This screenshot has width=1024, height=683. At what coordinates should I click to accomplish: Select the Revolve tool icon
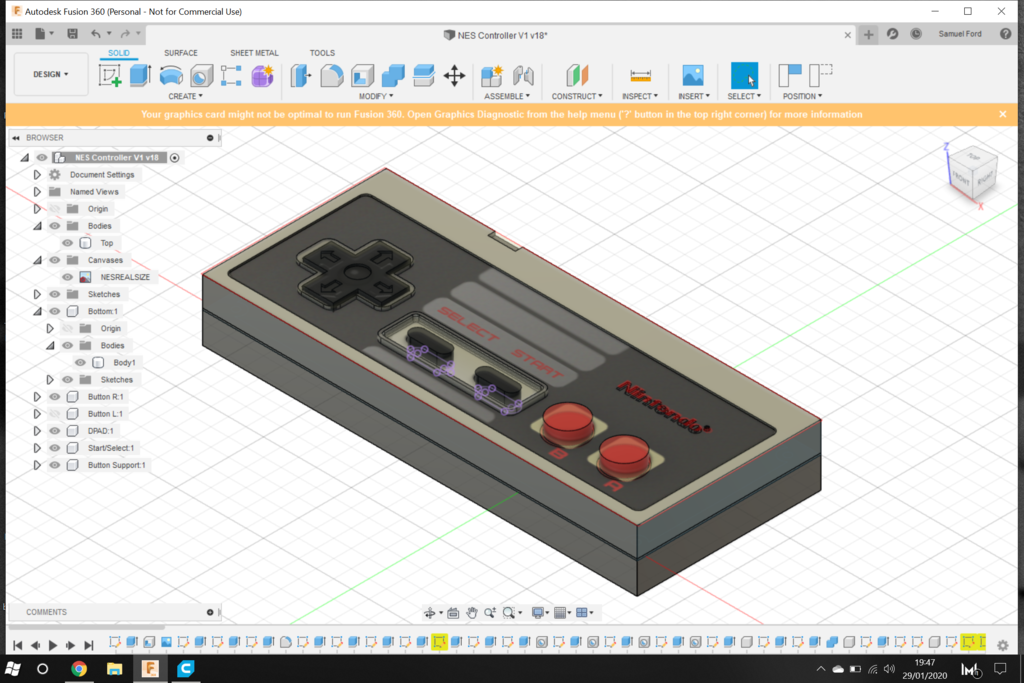click(x=171, y=76)
